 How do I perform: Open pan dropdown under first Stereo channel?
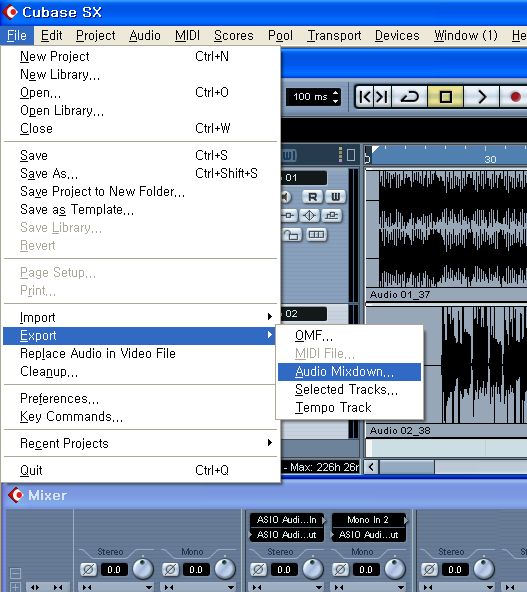coord(149,587)
